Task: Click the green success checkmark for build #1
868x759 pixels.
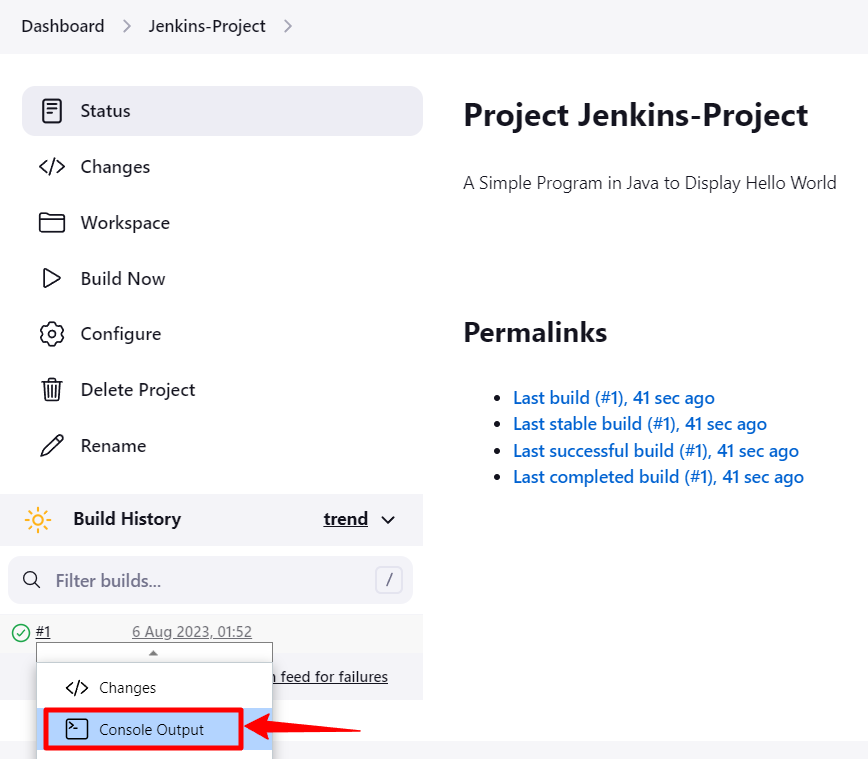Action: pyautogui.click(x=20, y=632)
